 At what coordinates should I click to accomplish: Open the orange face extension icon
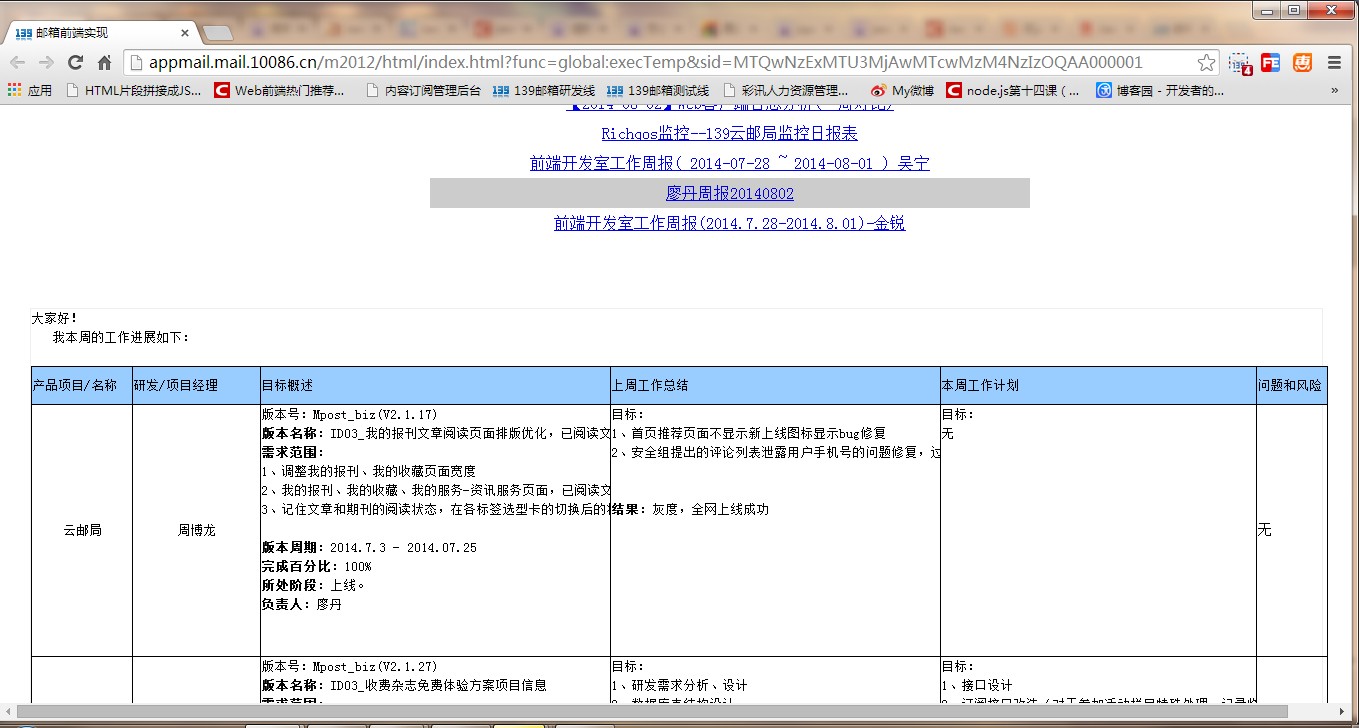(1302, 62)
